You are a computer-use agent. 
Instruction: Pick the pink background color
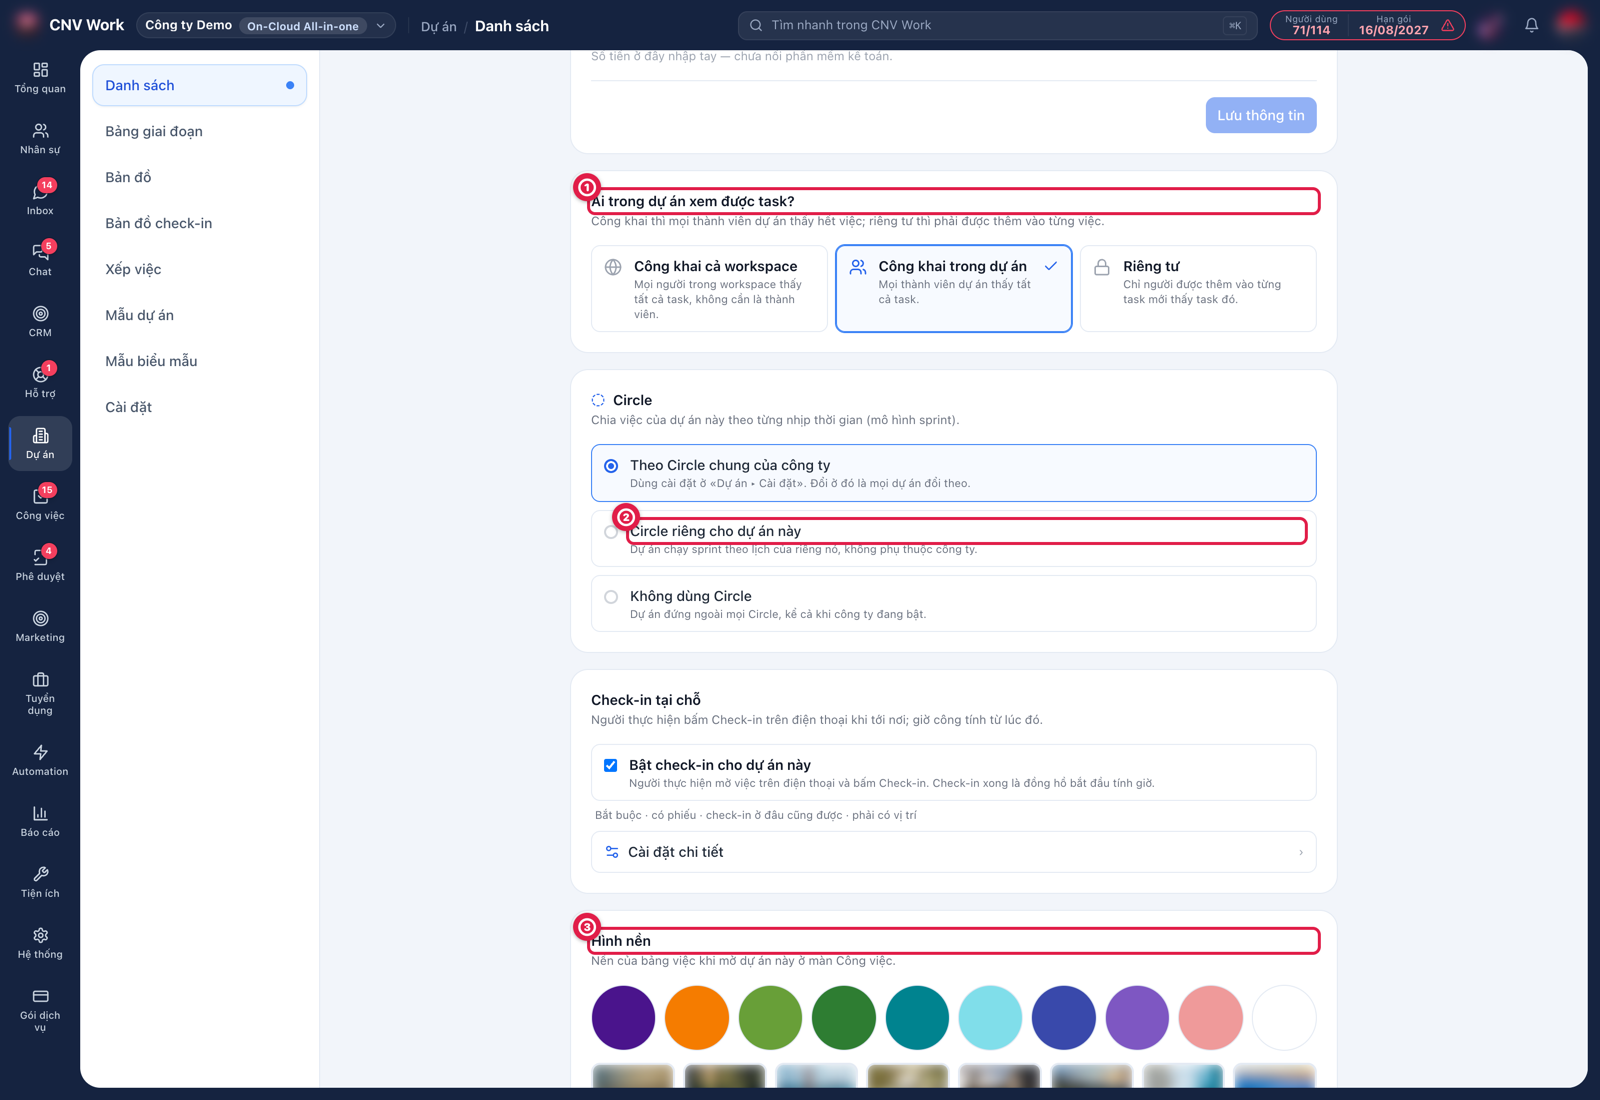click(1211, 1018)
